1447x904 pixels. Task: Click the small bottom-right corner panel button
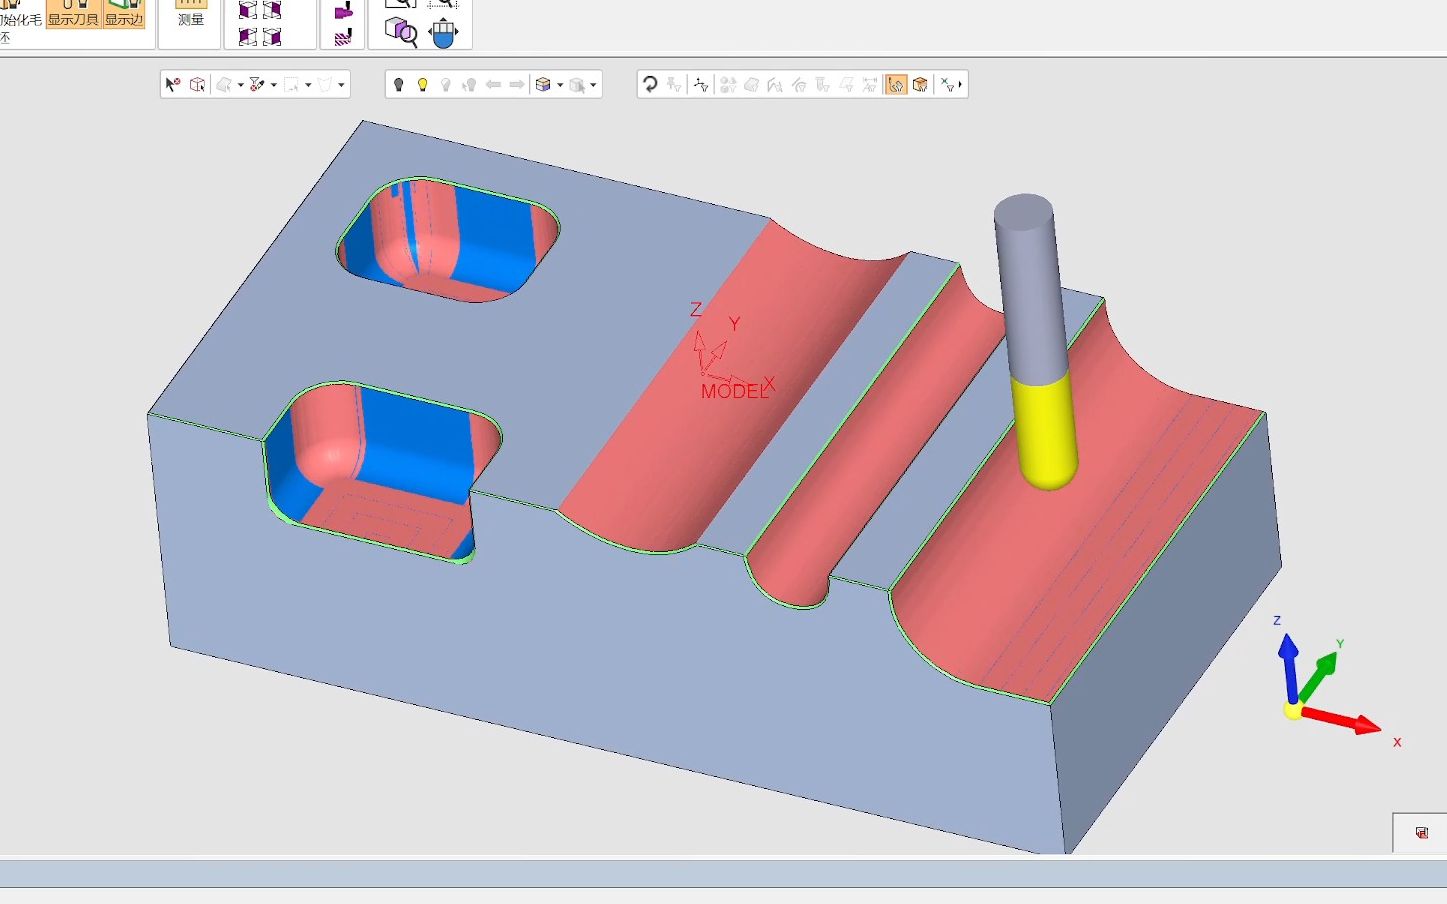[1421, 833]
